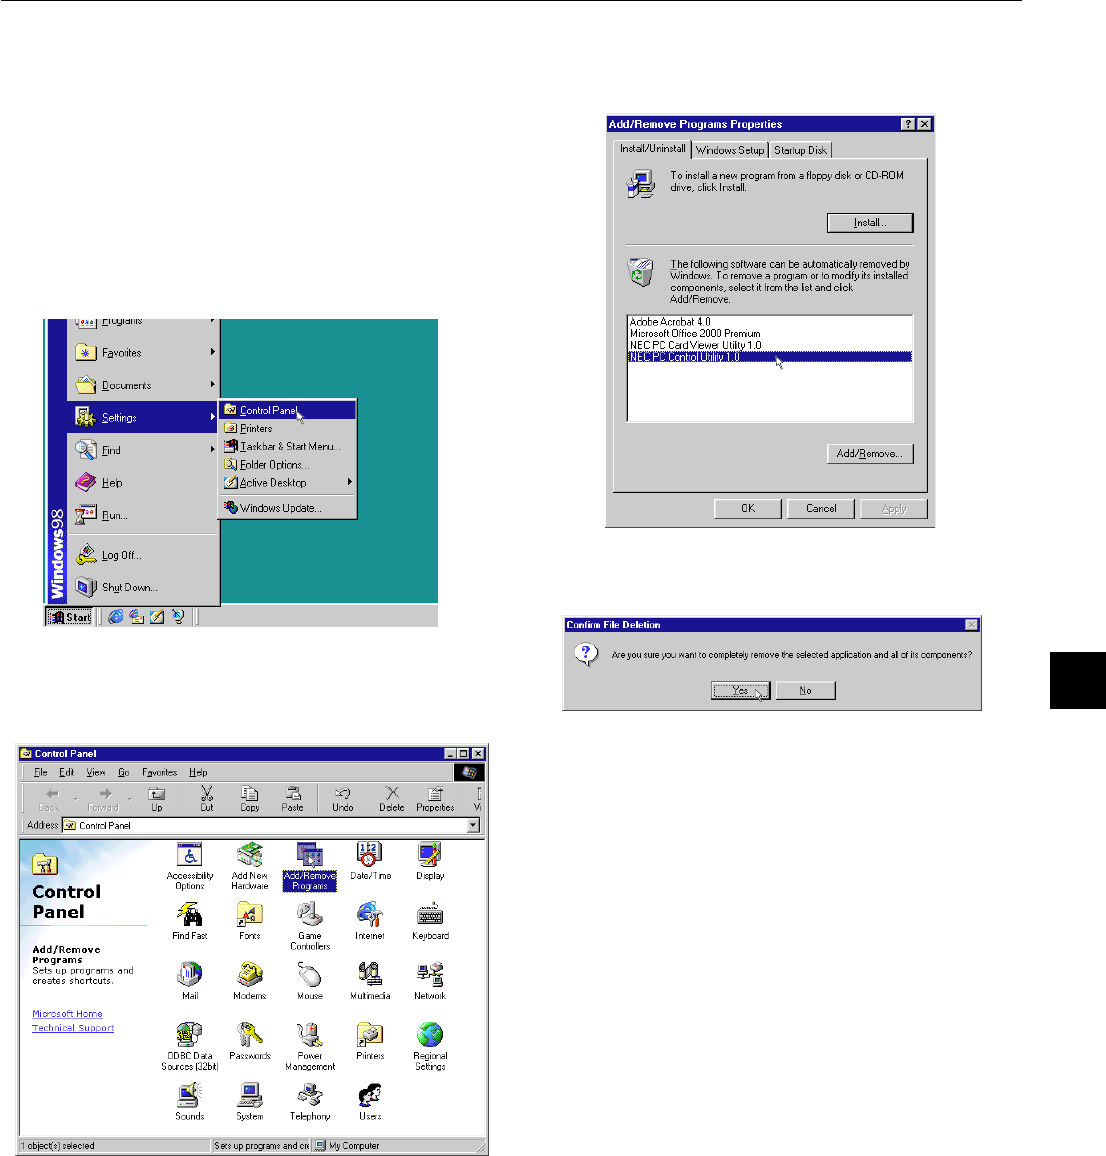Open the Modems applet
Image resolution: width=1106 pixels, height=1156 pixels.
point(250,981)
